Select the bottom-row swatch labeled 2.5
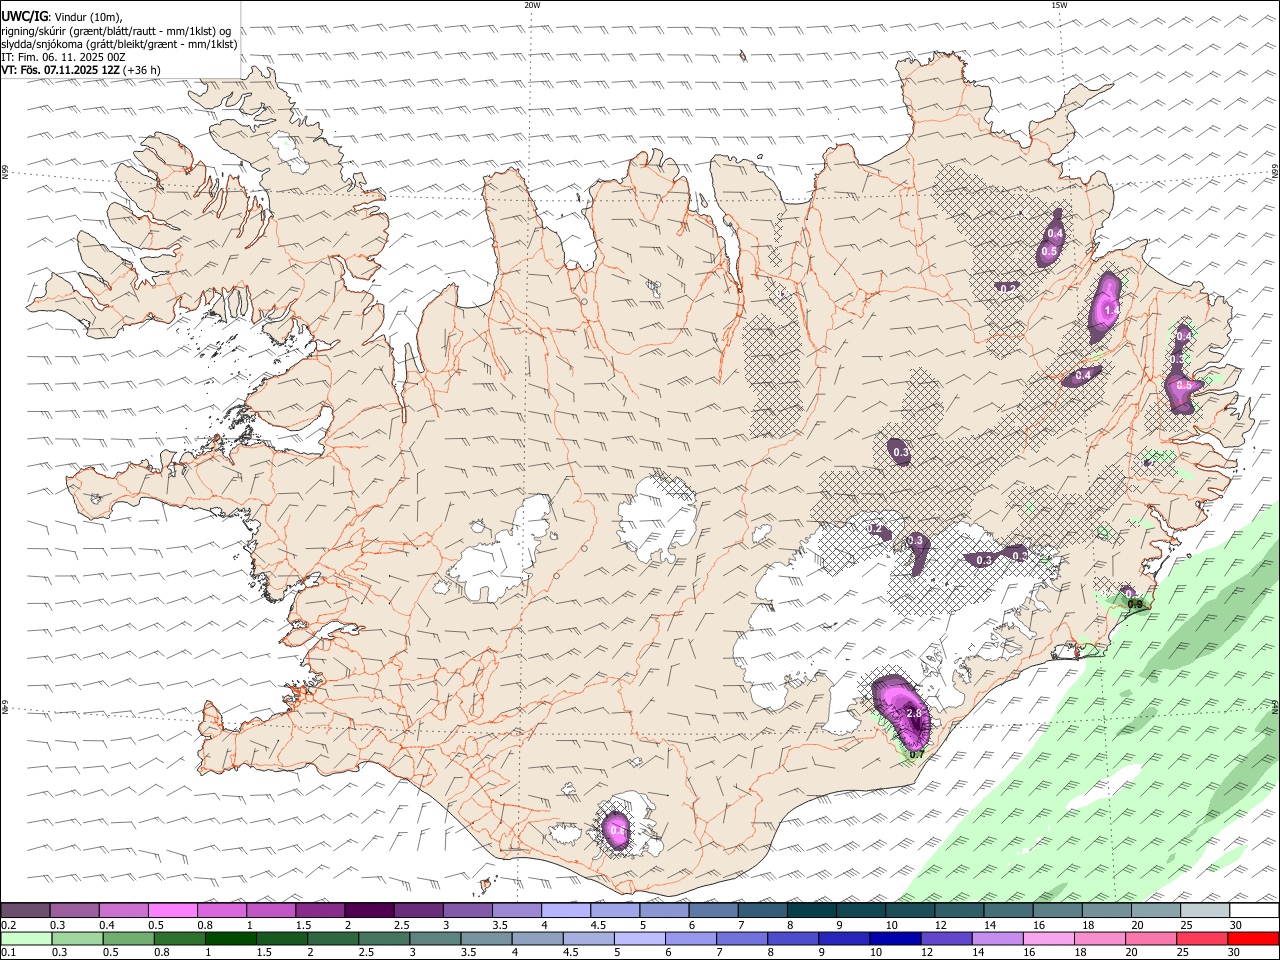 (384, 939)
